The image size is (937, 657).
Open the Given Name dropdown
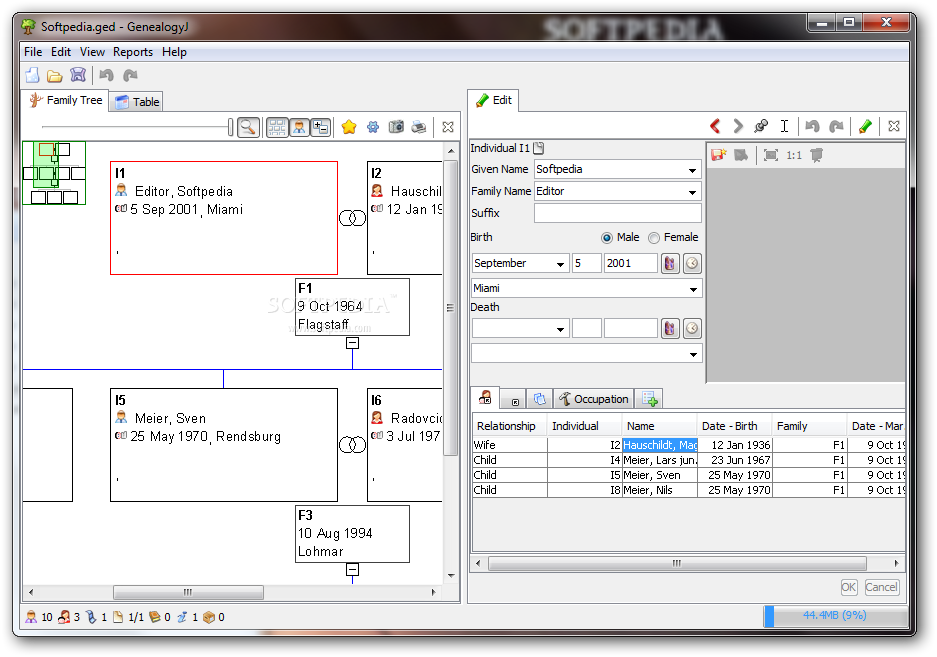[x=692, y=170]
